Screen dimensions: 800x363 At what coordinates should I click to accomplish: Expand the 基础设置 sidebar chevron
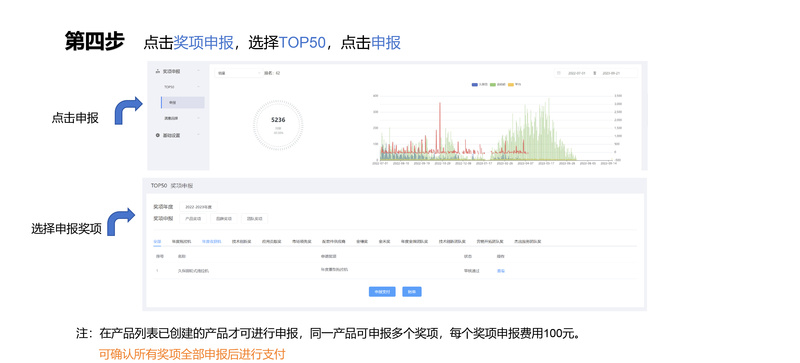tap(198, 134)
